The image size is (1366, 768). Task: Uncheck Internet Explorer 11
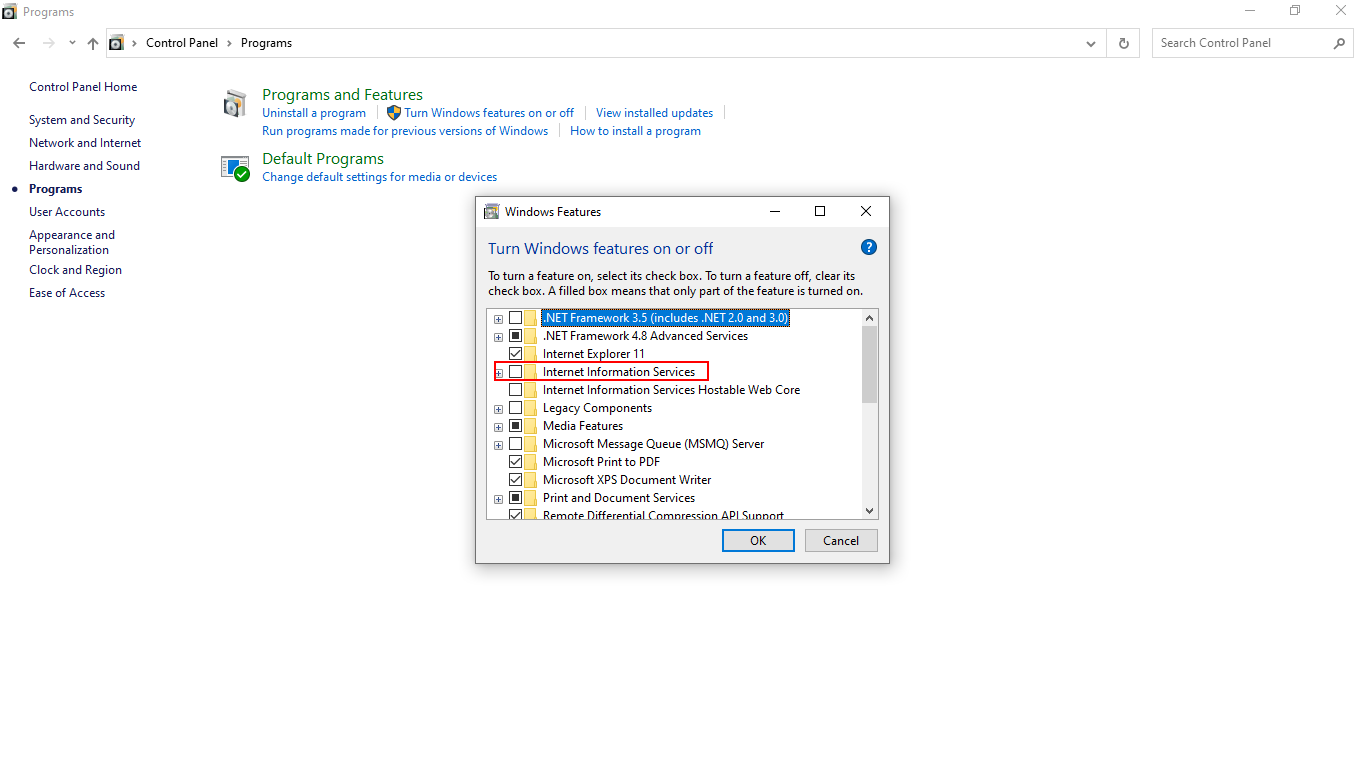(x=516, y=354)
